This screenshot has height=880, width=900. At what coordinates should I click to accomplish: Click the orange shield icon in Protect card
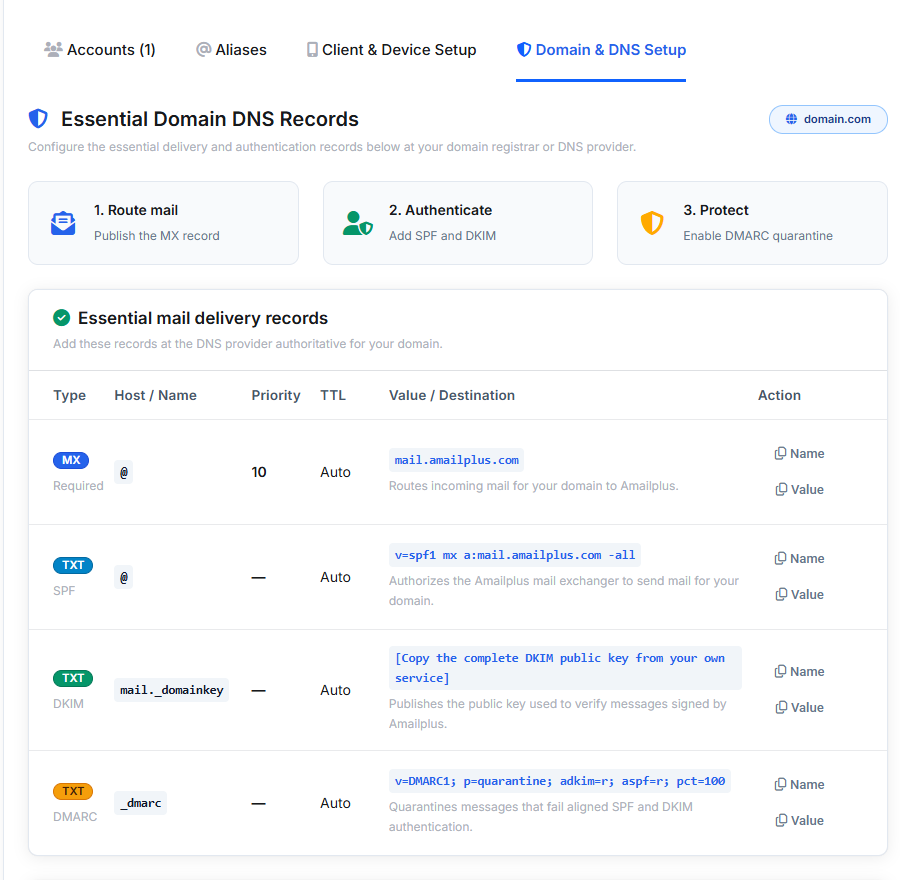pos(652,223)
